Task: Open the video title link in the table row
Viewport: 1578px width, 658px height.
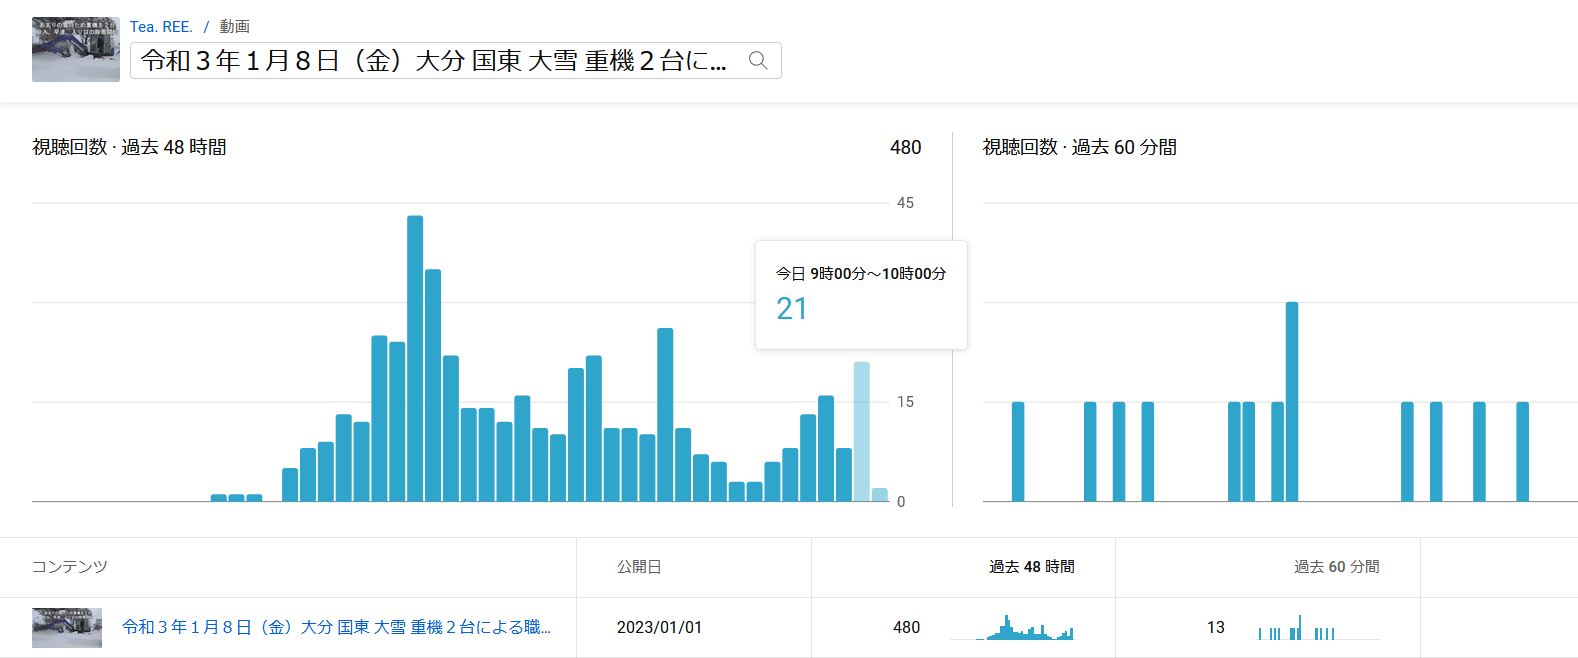Action: (x=336, y=627)
